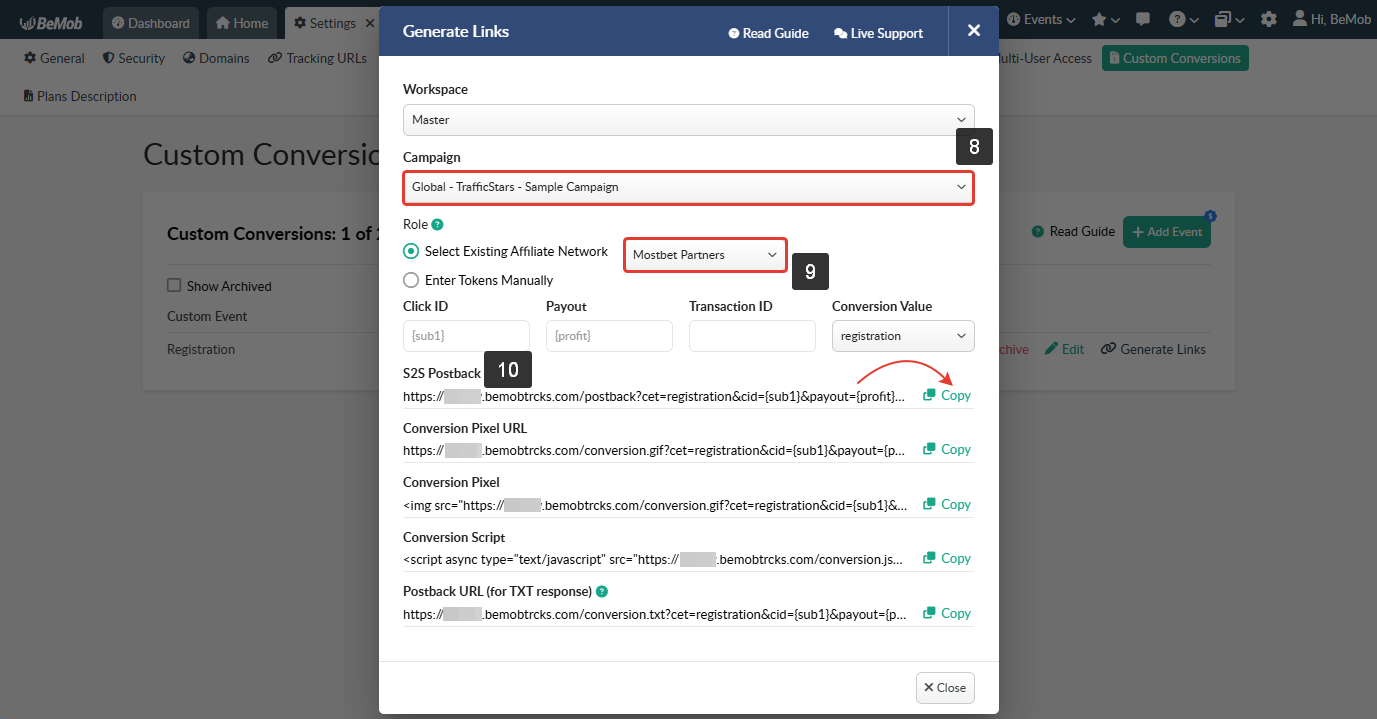Open the Tracking URLs settings tab
Screen dimensions: 1377x719
tap(317, 59)
